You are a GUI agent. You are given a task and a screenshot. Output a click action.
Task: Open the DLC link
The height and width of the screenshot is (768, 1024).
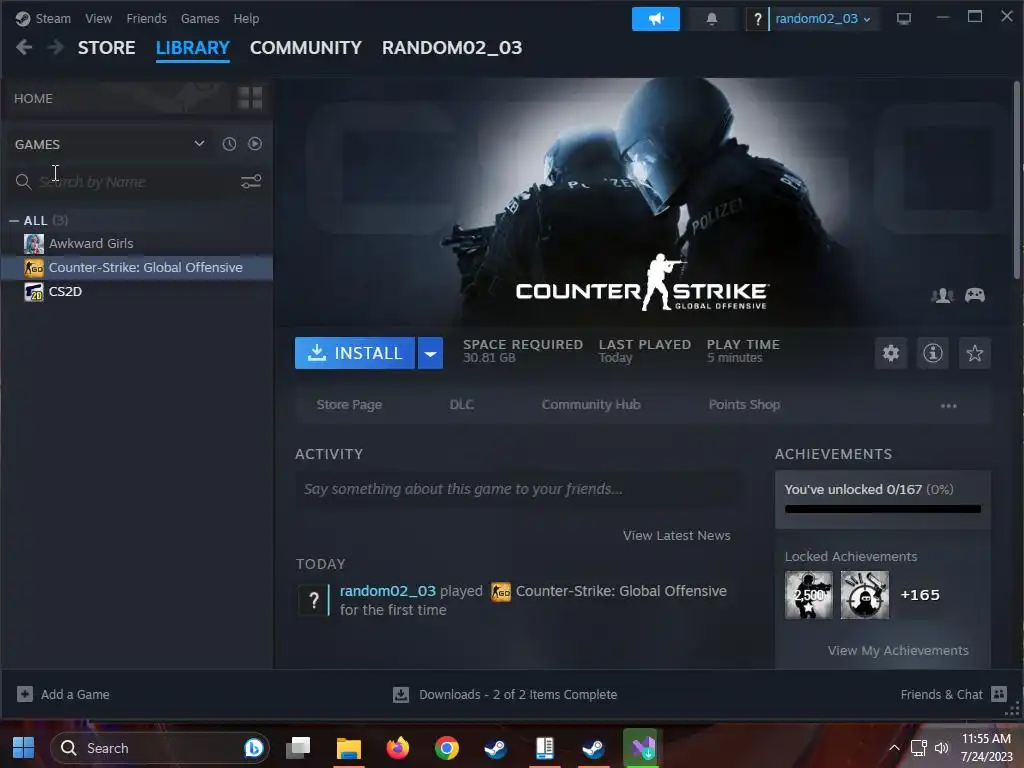tap(462, 405)
